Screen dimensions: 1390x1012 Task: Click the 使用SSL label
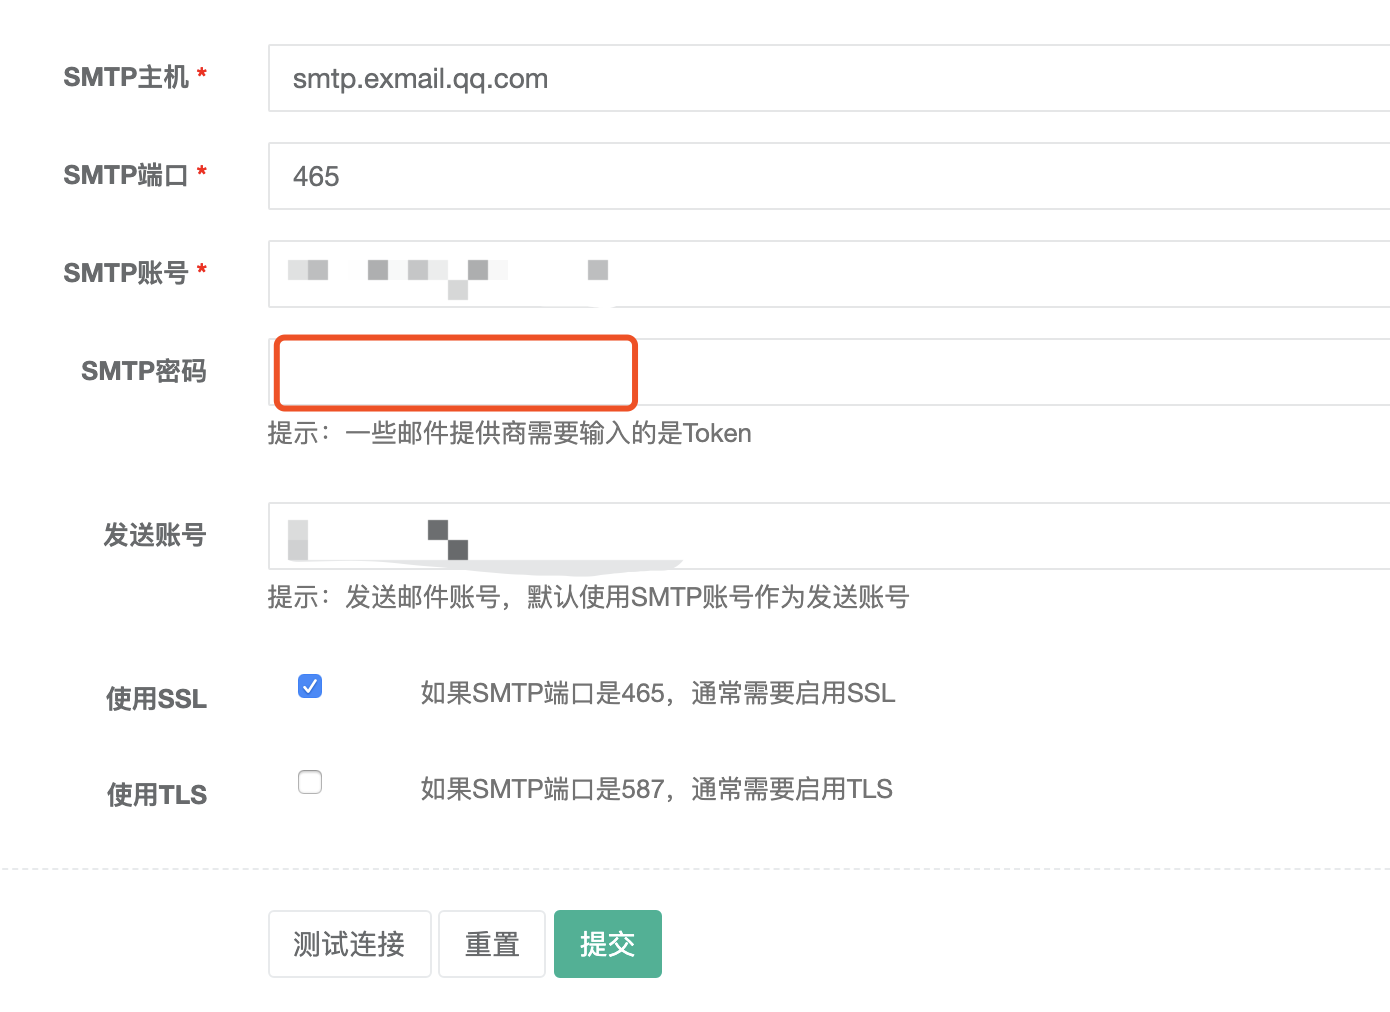tap(157, 699)
